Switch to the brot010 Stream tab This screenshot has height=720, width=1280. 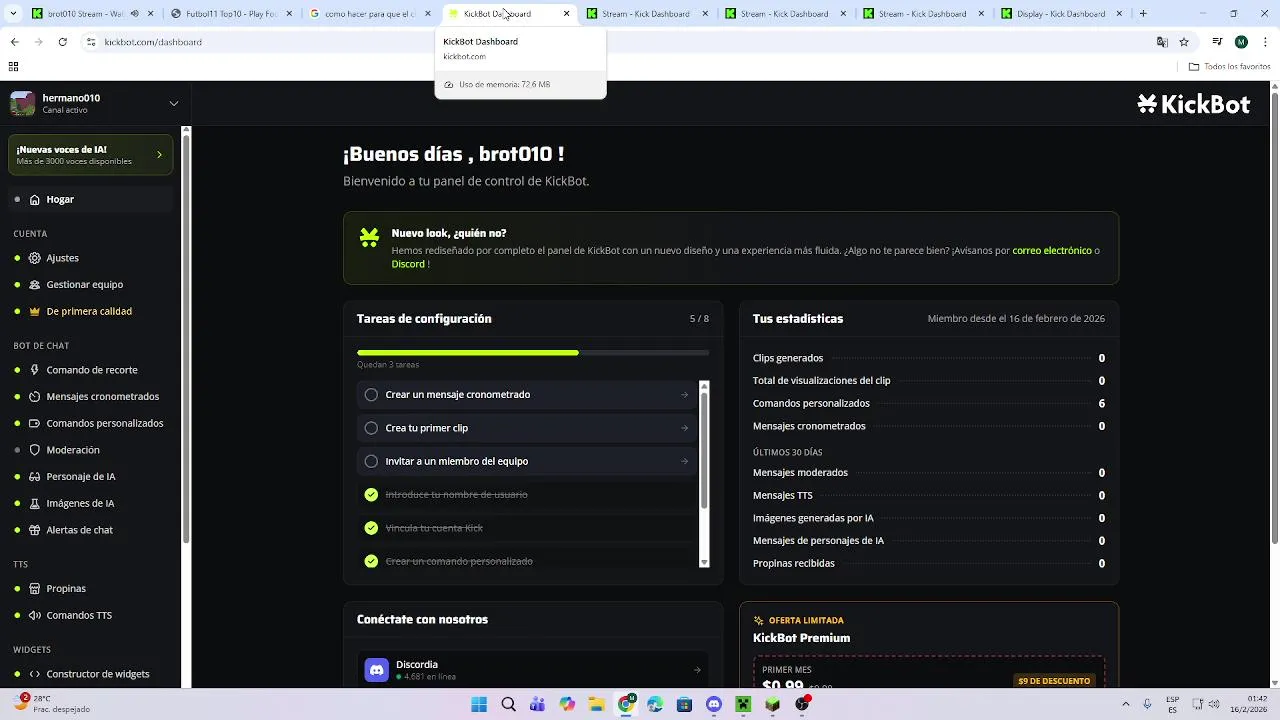point(86,14)
